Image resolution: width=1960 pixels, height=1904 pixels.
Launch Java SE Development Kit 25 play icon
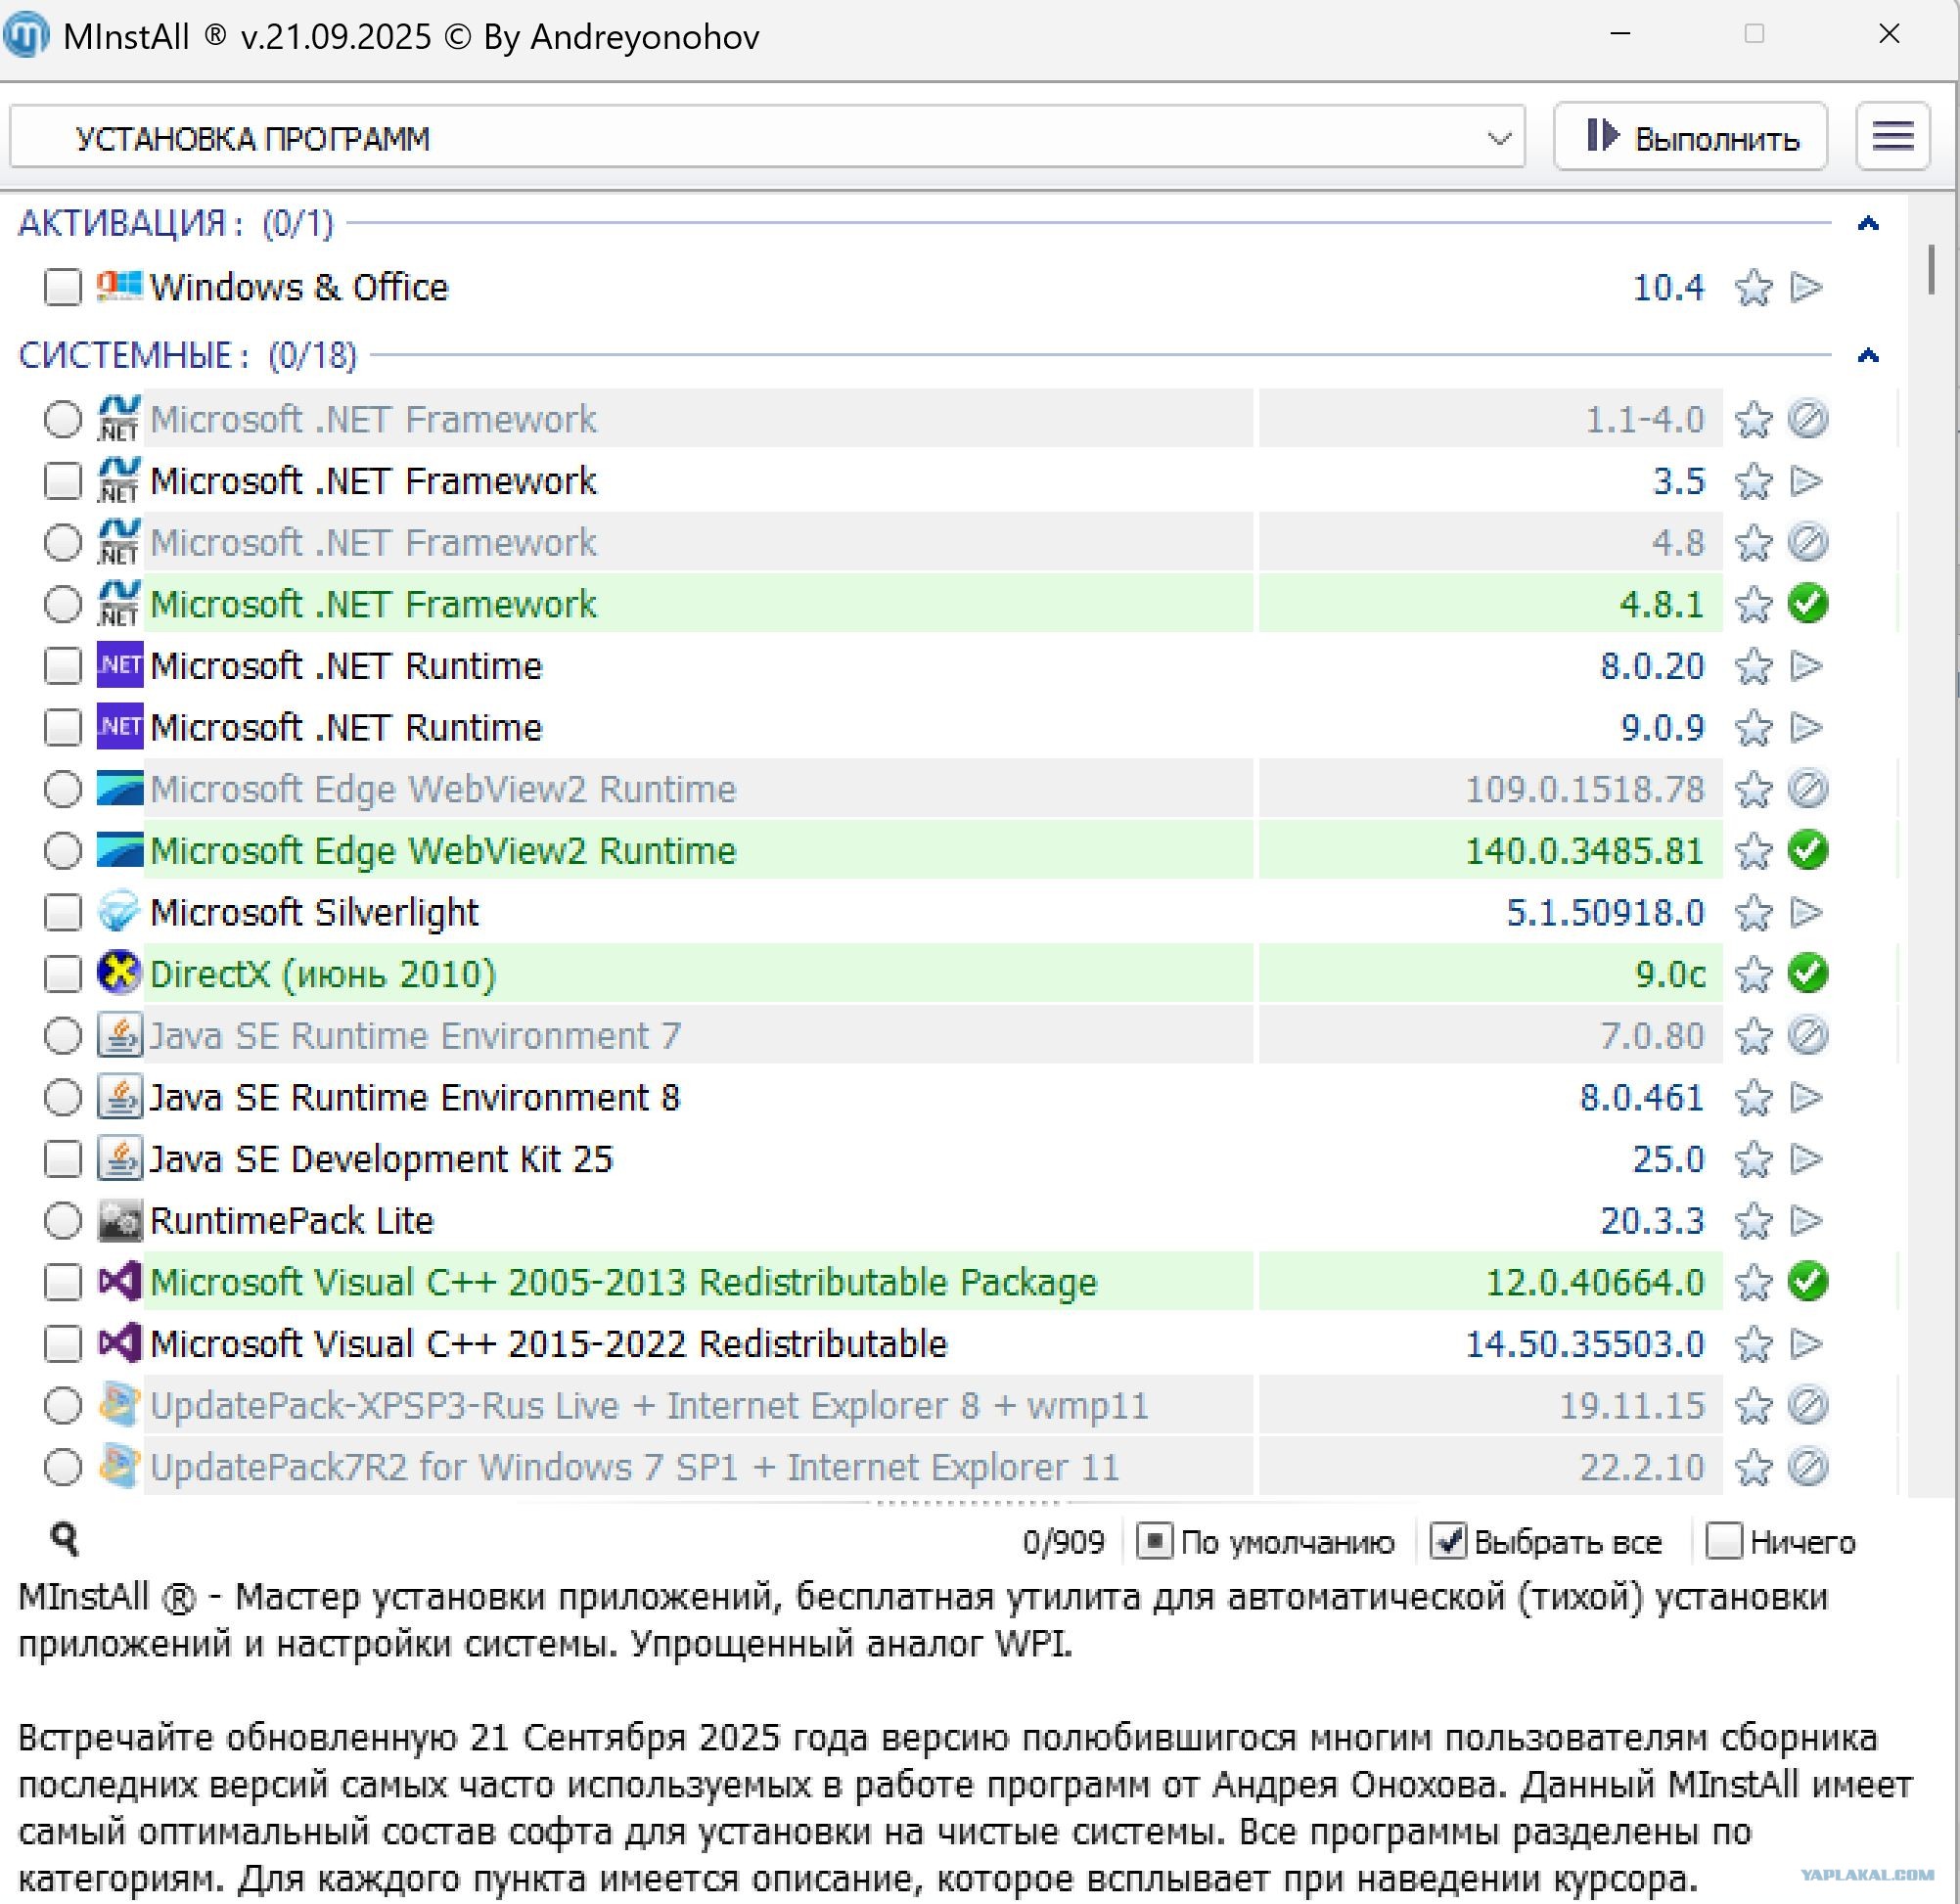(x=1807, y=1160)
